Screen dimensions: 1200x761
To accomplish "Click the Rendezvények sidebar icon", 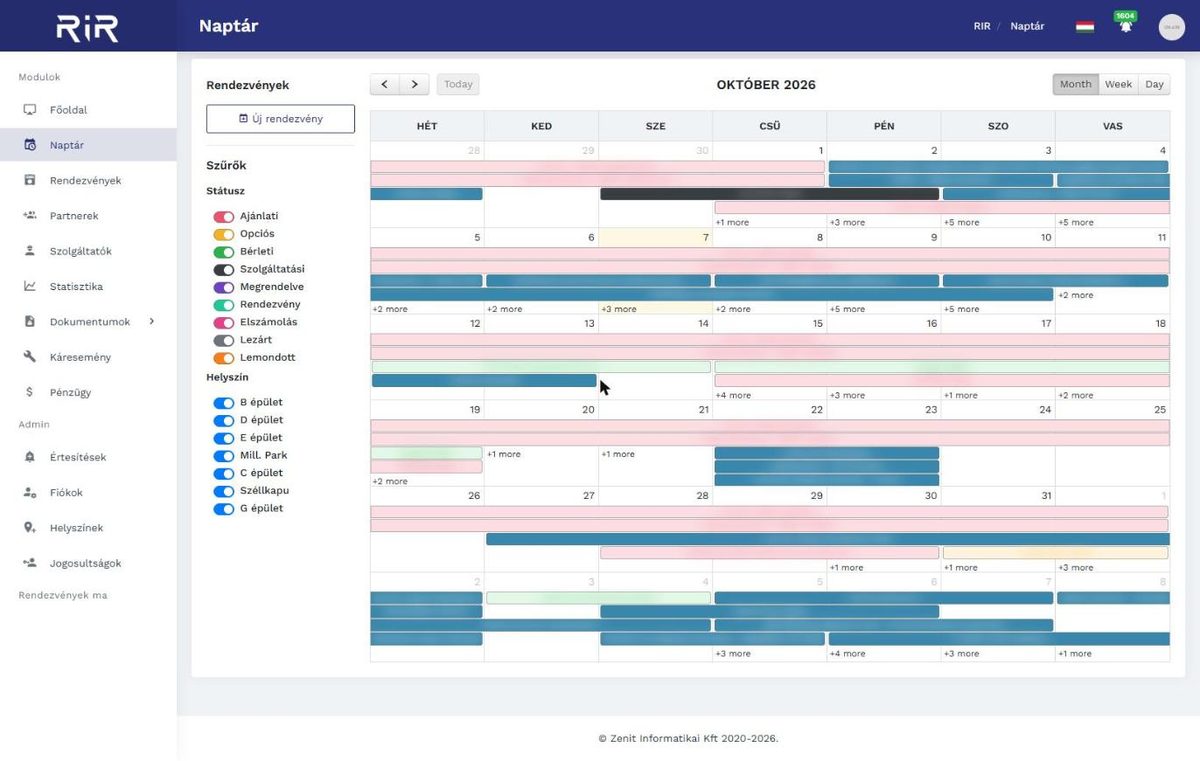I will click(x=30, y=180).
